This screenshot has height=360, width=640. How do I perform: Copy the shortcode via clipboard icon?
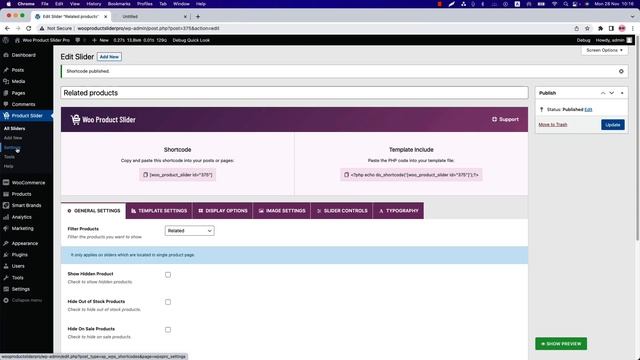point(145,175)
